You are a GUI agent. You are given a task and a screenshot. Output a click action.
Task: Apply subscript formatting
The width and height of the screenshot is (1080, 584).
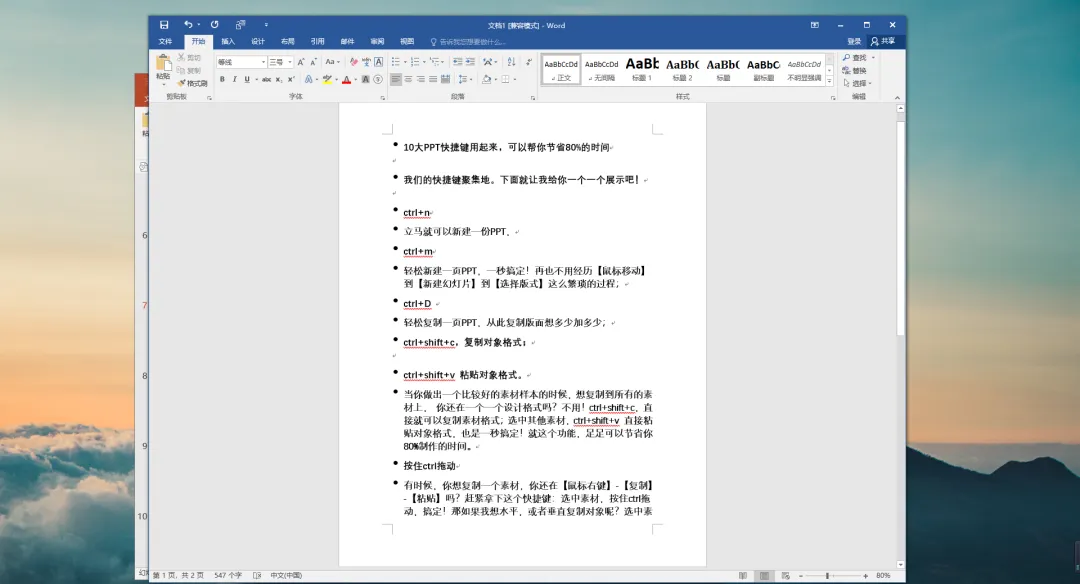[x=279, y=80]
